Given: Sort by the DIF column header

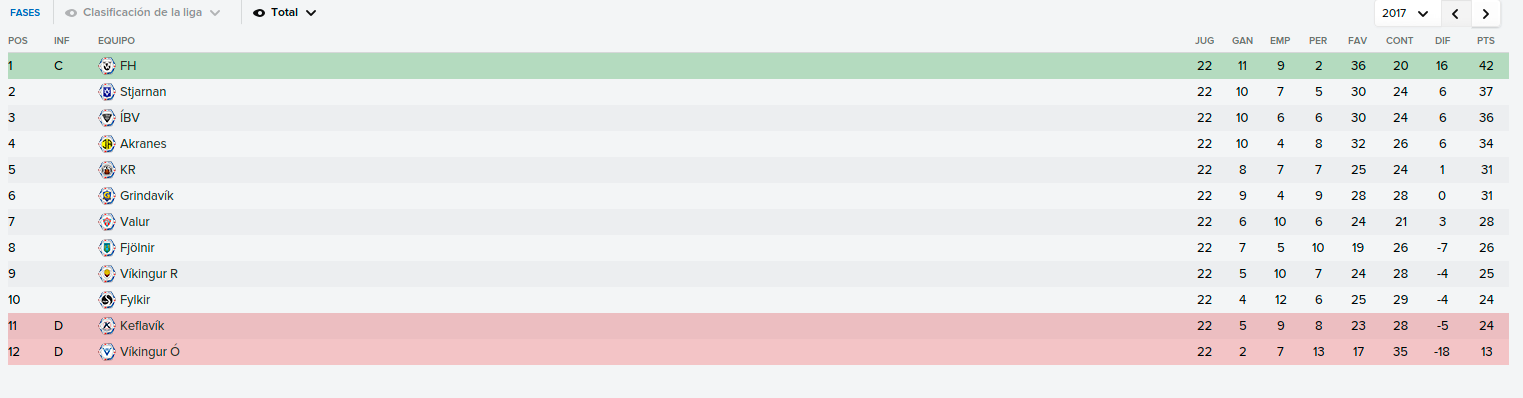Looking at the screenshot, I should pyautogui.click(x=1442, y=41).
